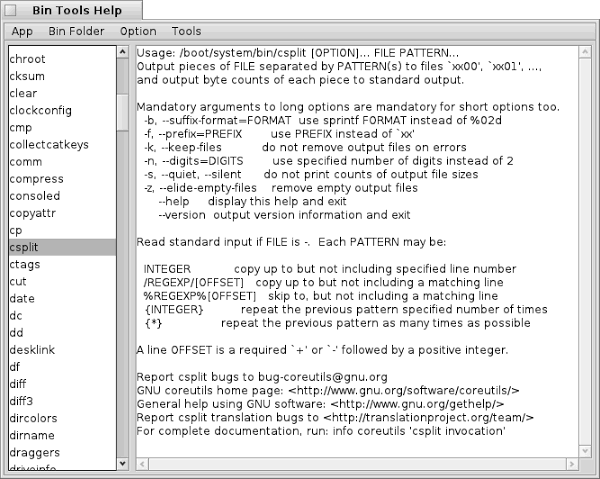Open the Option menu
This screenshot has height=479, width=600.
point(138,31)
